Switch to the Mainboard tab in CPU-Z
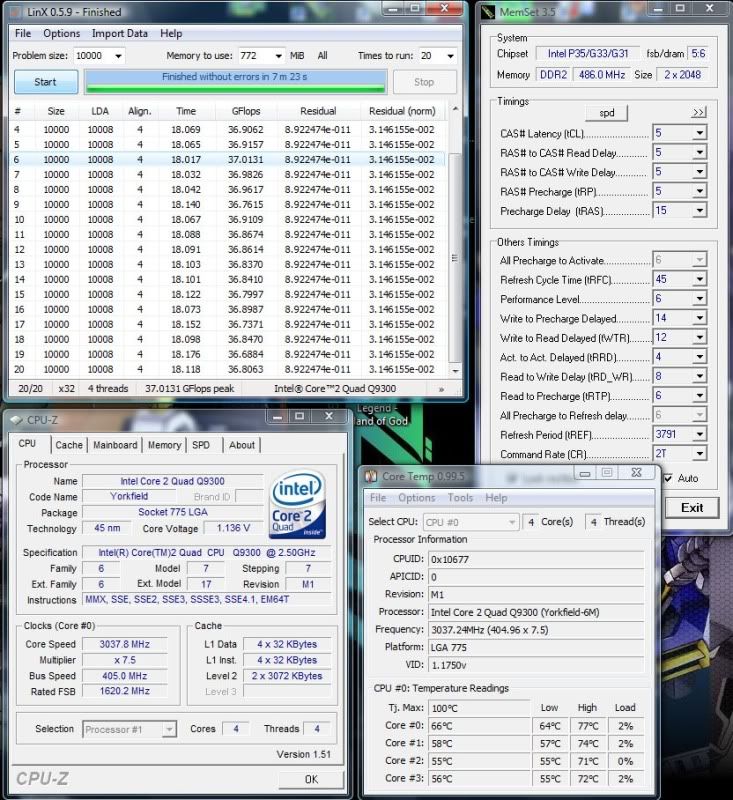Screen dimensions: 733x800 (115, 445)
